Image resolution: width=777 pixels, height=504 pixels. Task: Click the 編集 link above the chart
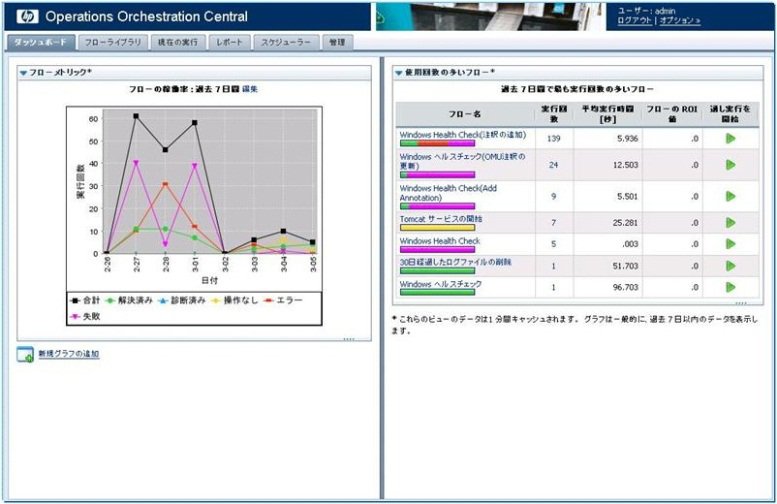(250, 89)
